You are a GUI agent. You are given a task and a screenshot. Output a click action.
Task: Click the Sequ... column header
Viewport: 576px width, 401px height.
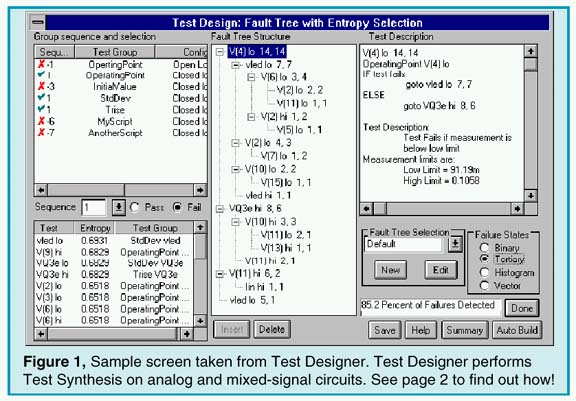[x=54, y=52]
